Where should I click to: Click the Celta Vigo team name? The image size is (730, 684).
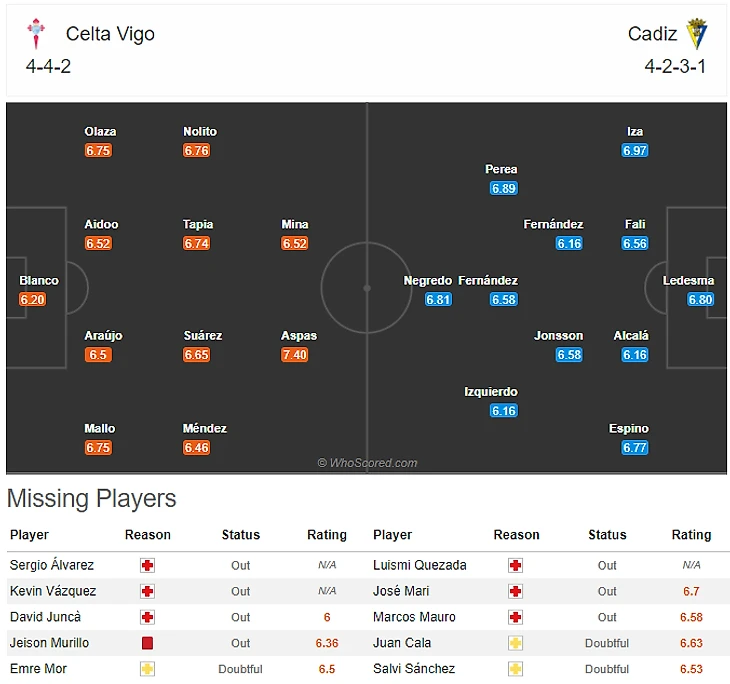click(110, 34)
